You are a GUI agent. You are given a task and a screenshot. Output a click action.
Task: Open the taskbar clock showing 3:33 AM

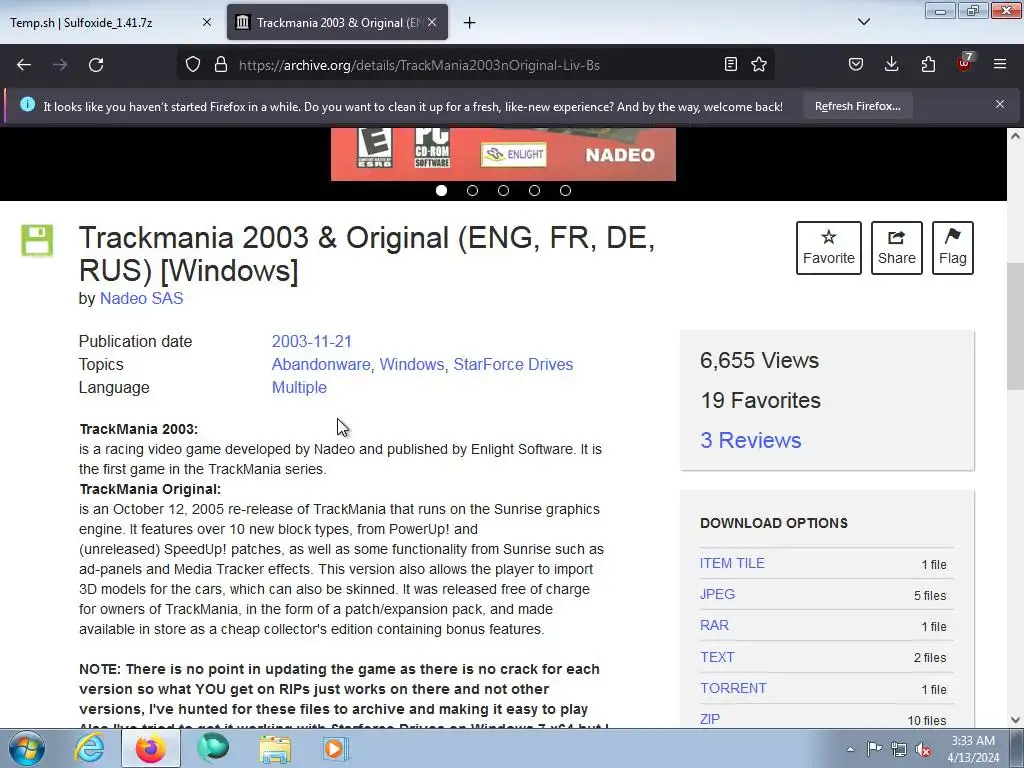pos(973,749)
